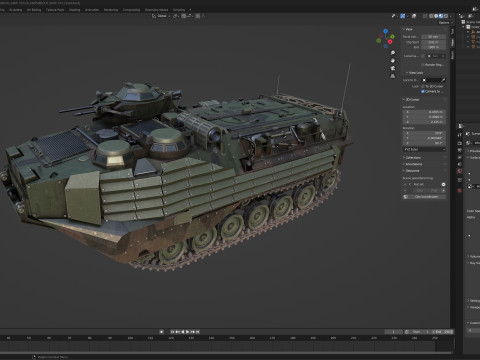Click the 3D Cursor Rotation X field

click(x=424, y=133)
